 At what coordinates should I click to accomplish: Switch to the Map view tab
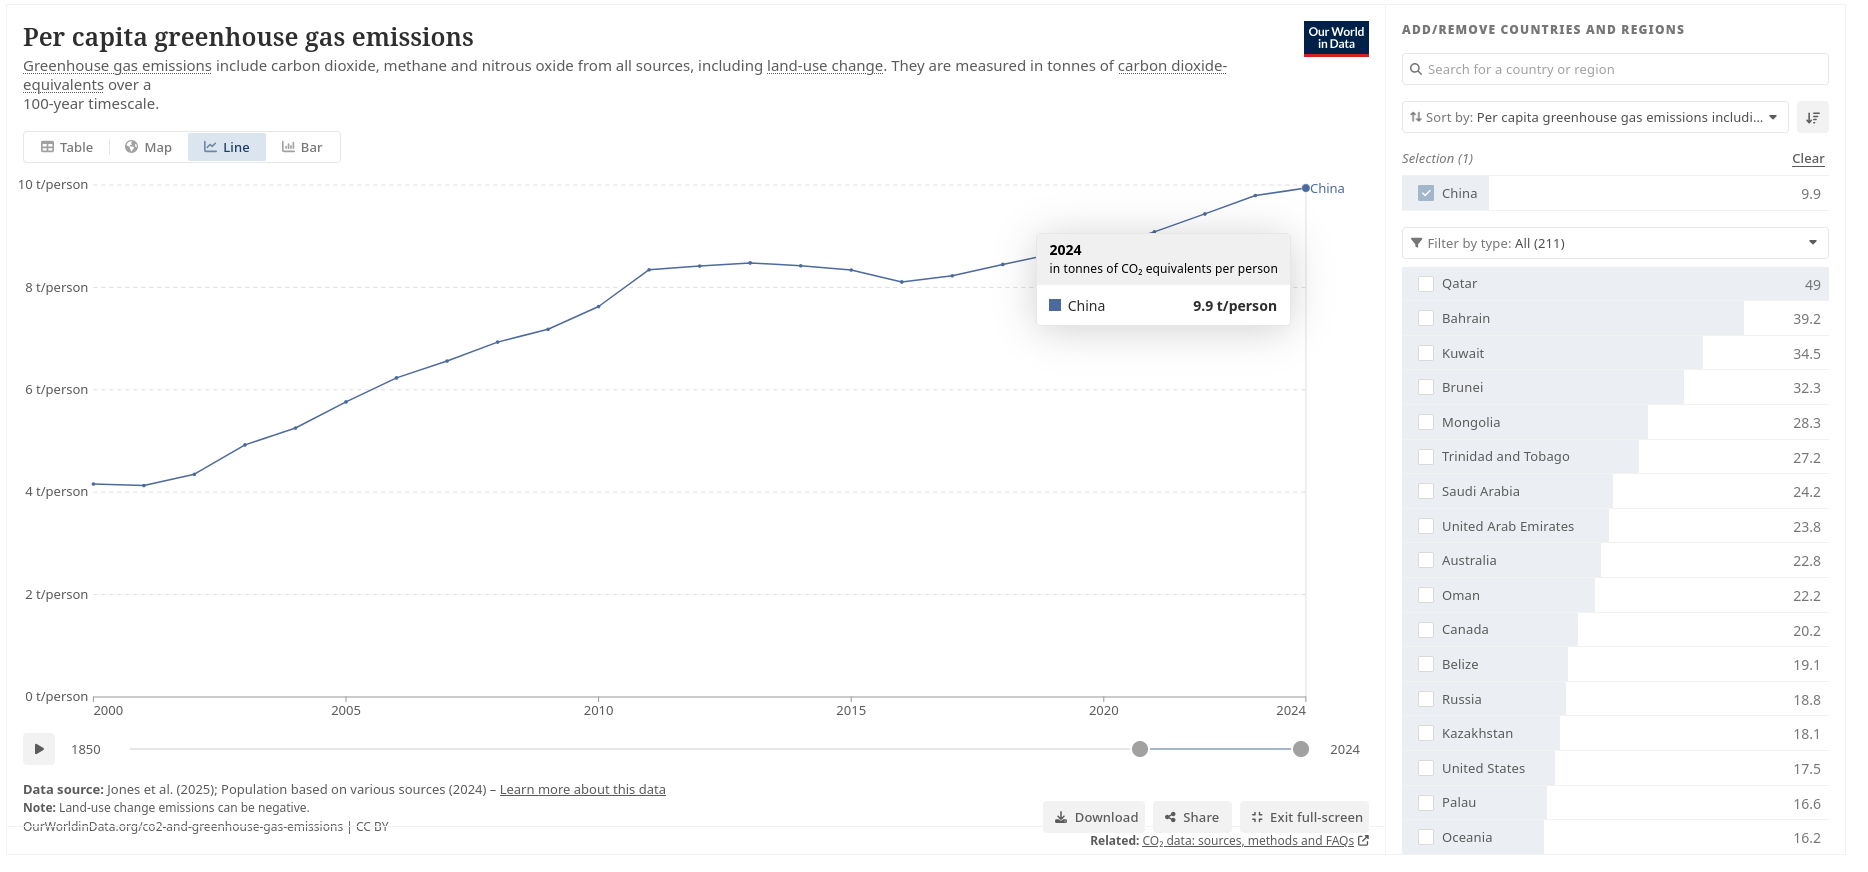[x=148, y=147]
